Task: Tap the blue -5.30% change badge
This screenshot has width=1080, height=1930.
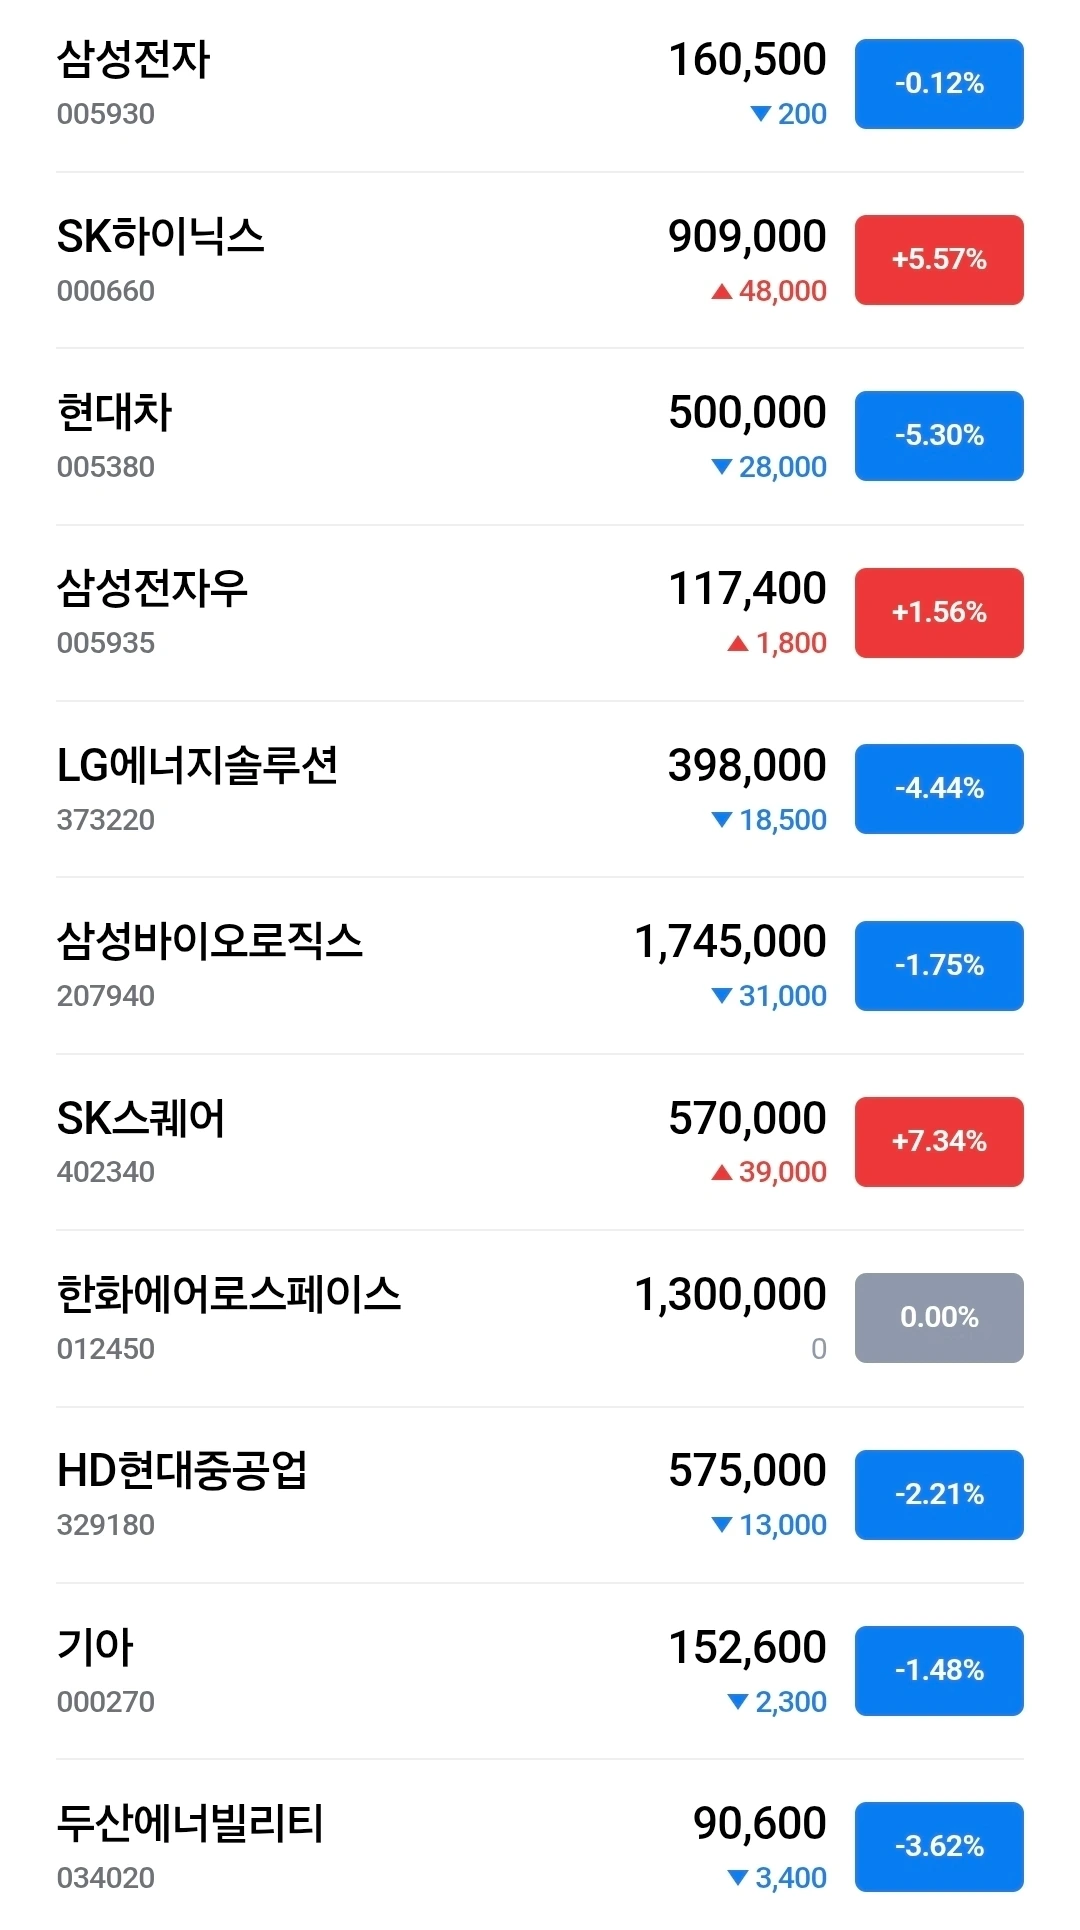Action: [x=939, y=436]
